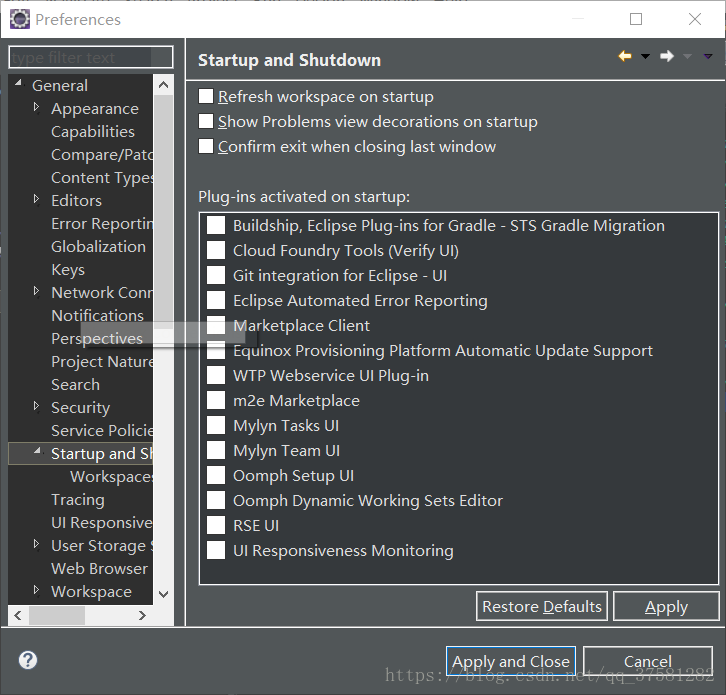Expand the User Storage Service node
The image size is (726, 695).
(x=37, y=545)
